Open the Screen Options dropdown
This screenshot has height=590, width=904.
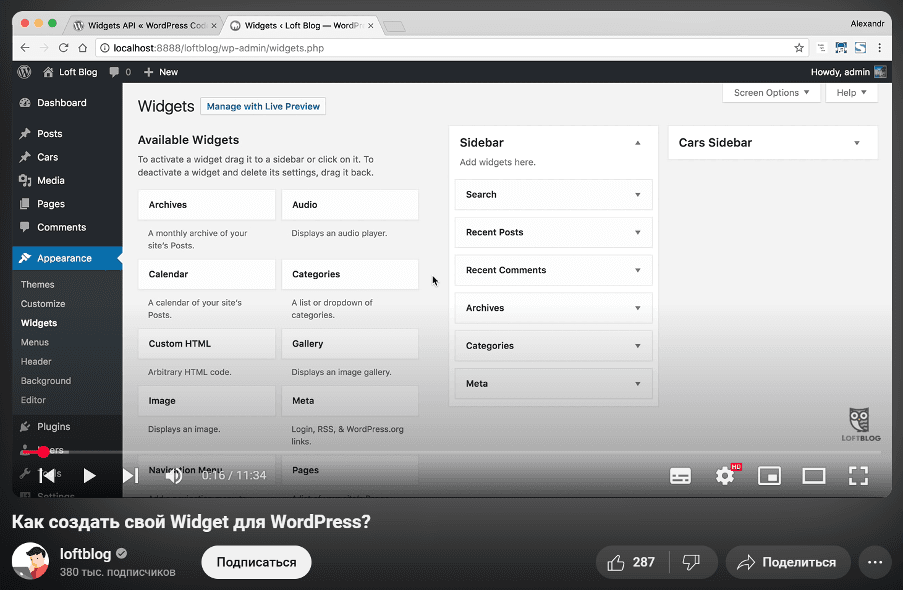771,93
